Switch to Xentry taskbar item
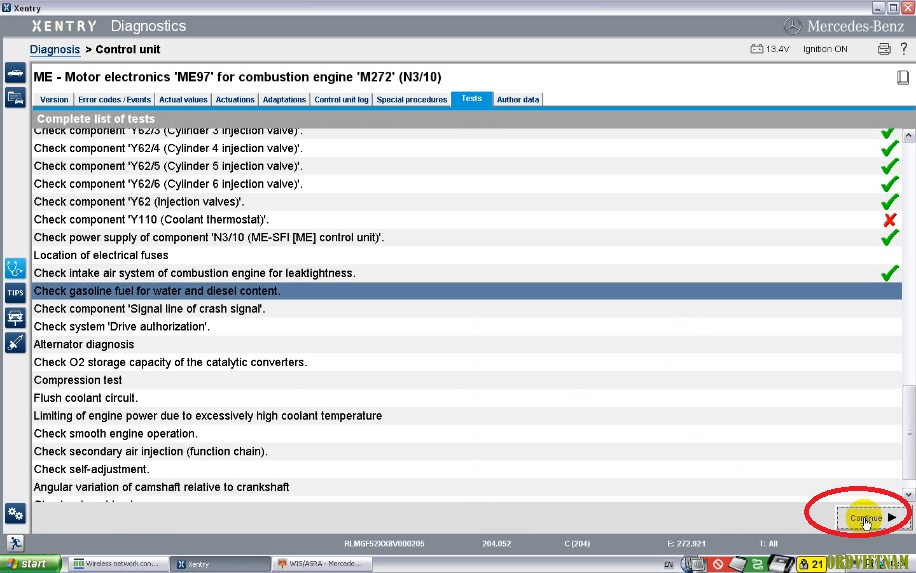The width and height of the screenshot is (916, 573). 221,564
